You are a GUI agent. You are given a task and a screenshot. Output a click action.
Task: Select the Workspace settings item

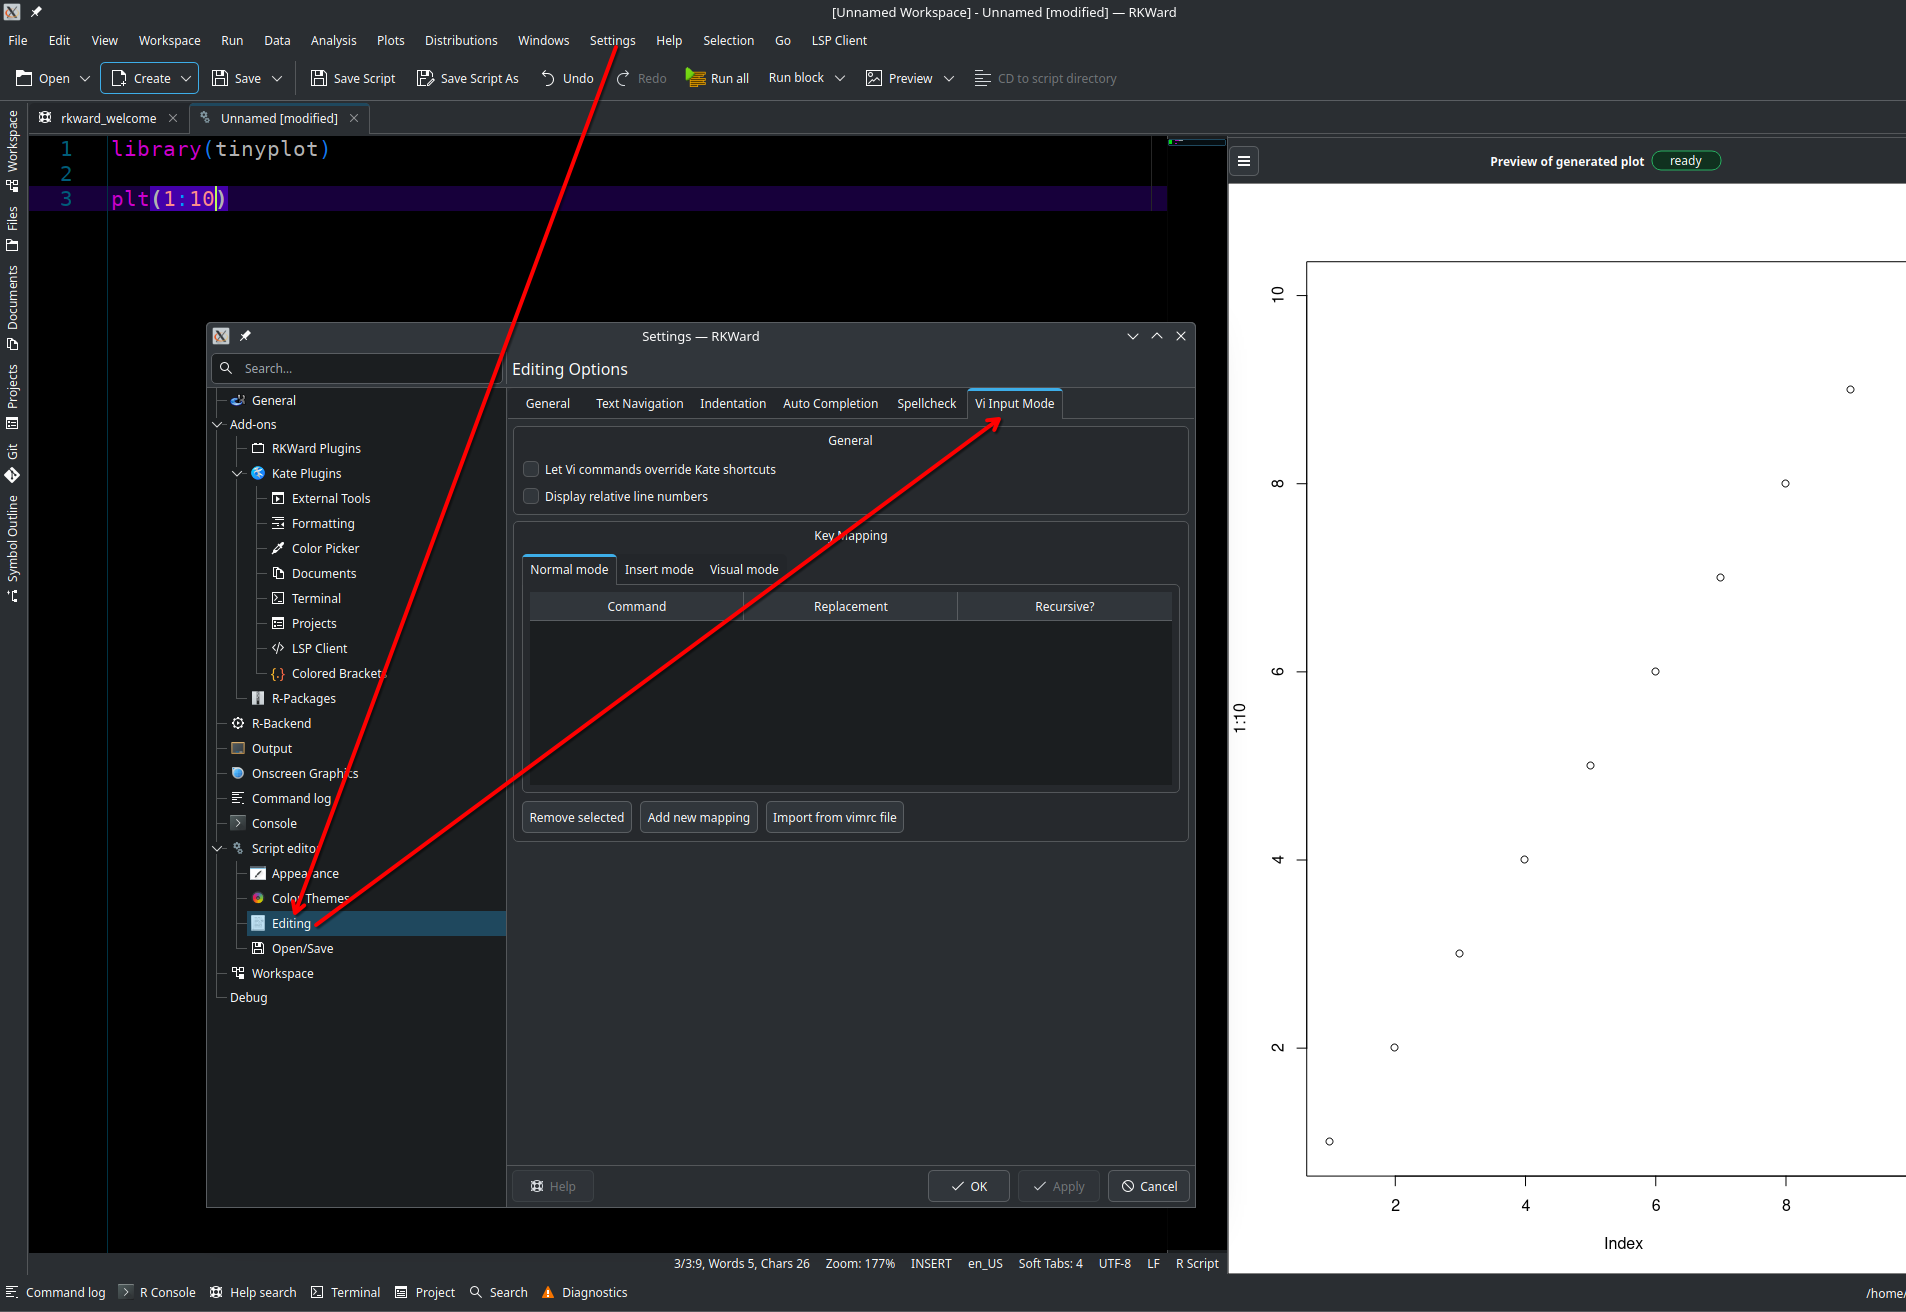coord(282,973)
